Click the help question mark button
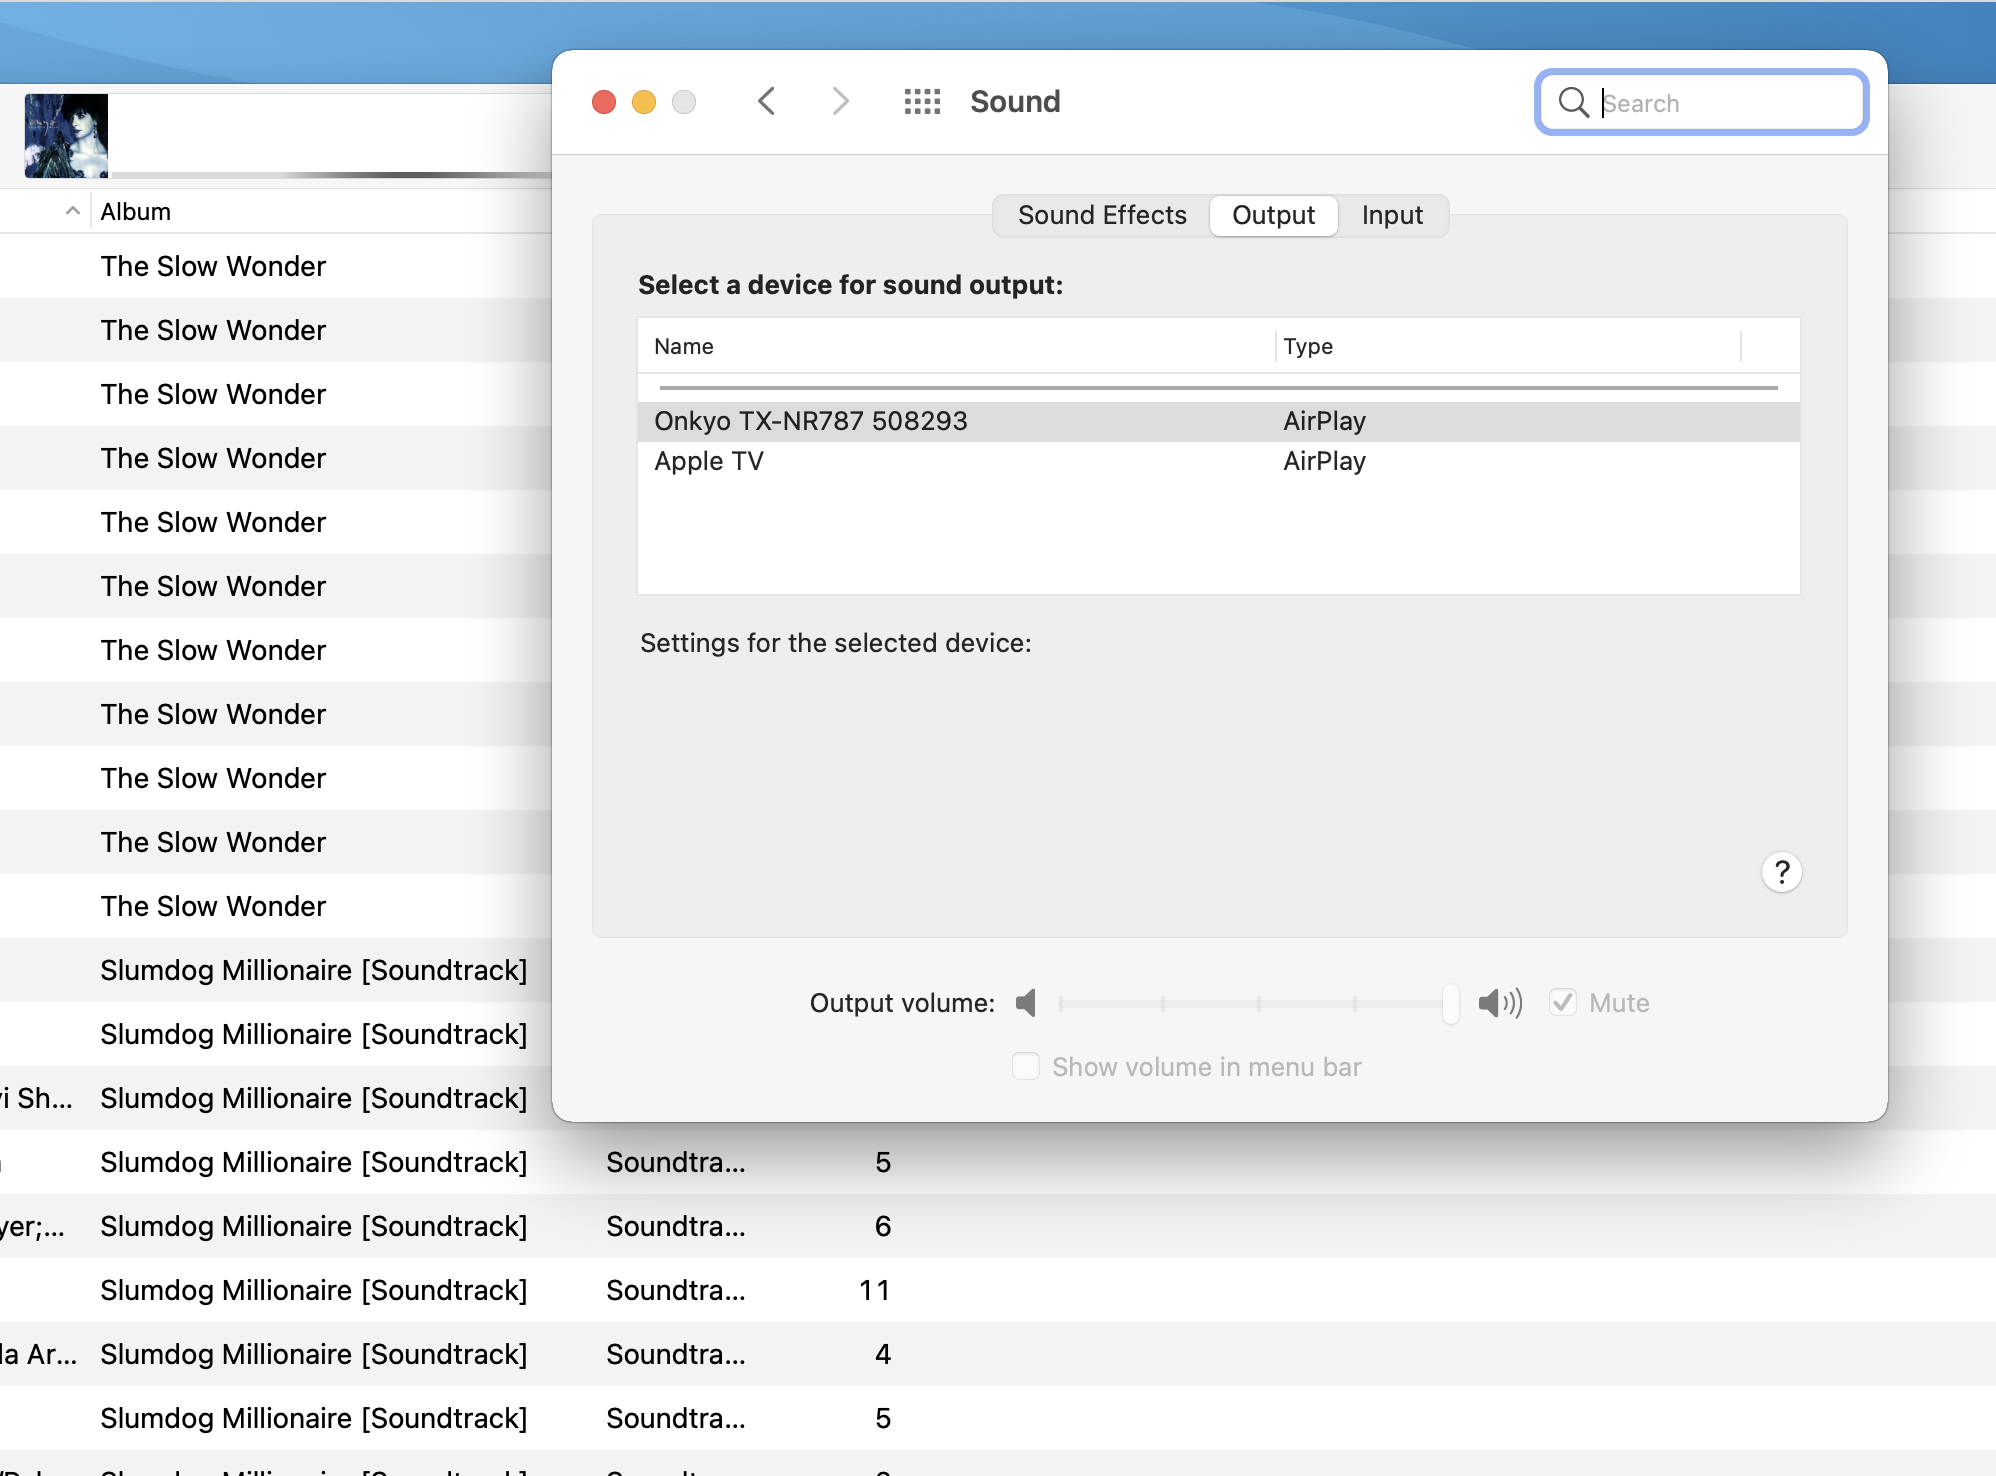Screen dimensions: 1996x1476 1781,872
